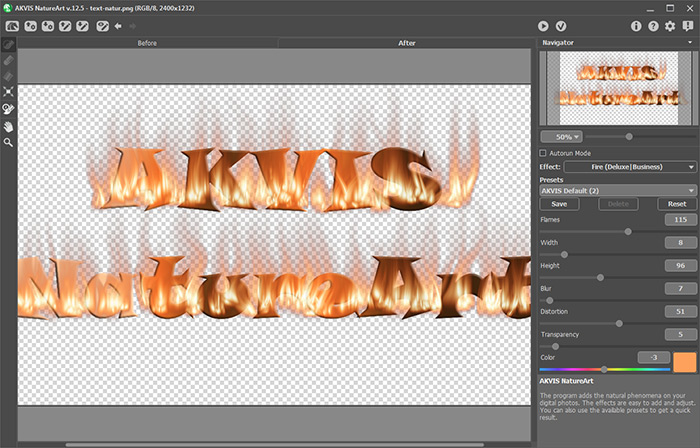The image size is (700, 448).
Task: Click the Transparency slider handle
Action: pyautogui.click(x=555, y=346)
